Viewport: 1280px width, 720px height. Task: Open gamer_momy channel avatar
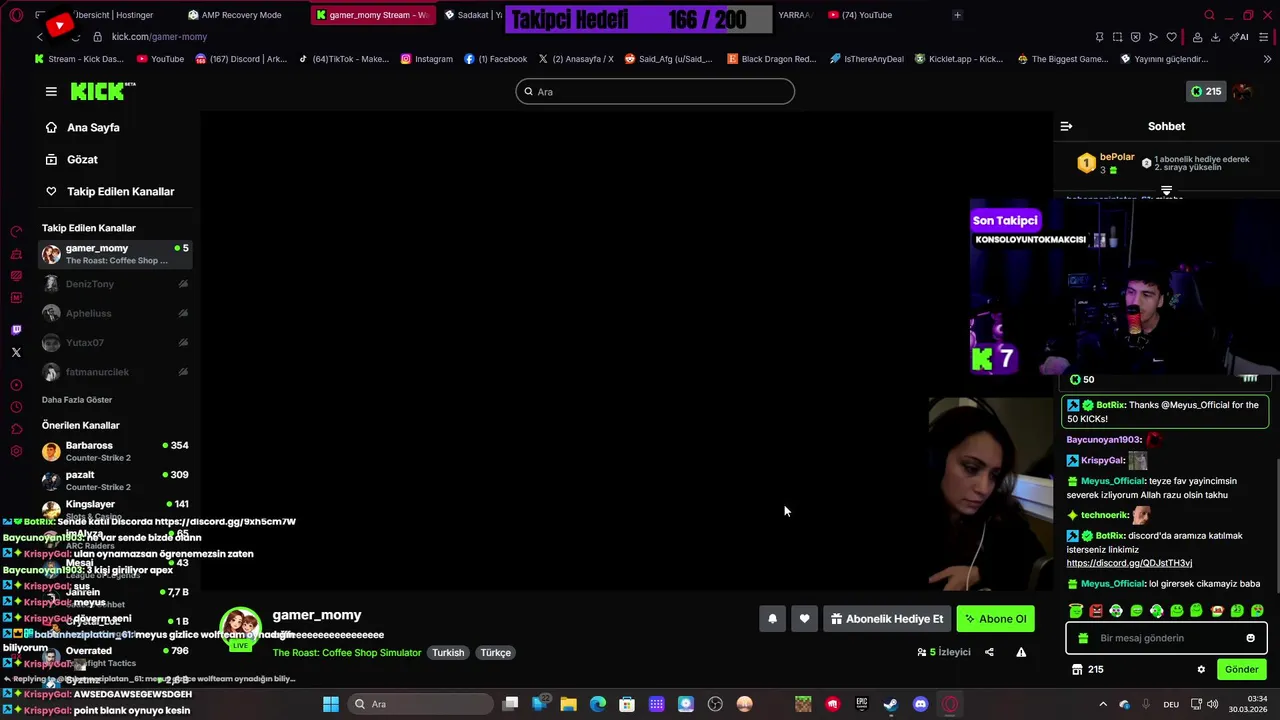click(x=240, y=628)
